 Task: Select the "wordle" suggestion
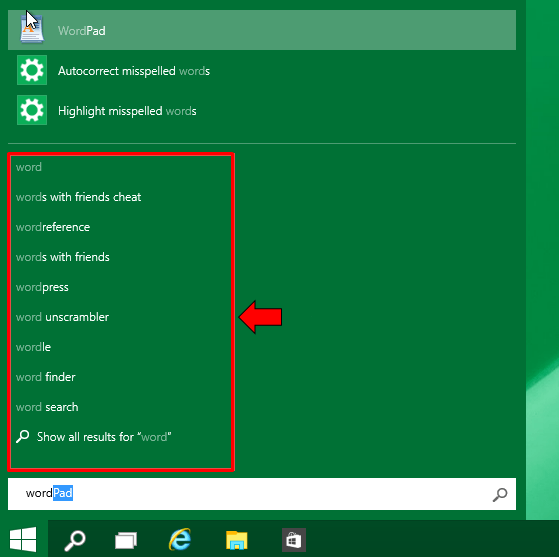pyautogui.click(x=33, y=347)
